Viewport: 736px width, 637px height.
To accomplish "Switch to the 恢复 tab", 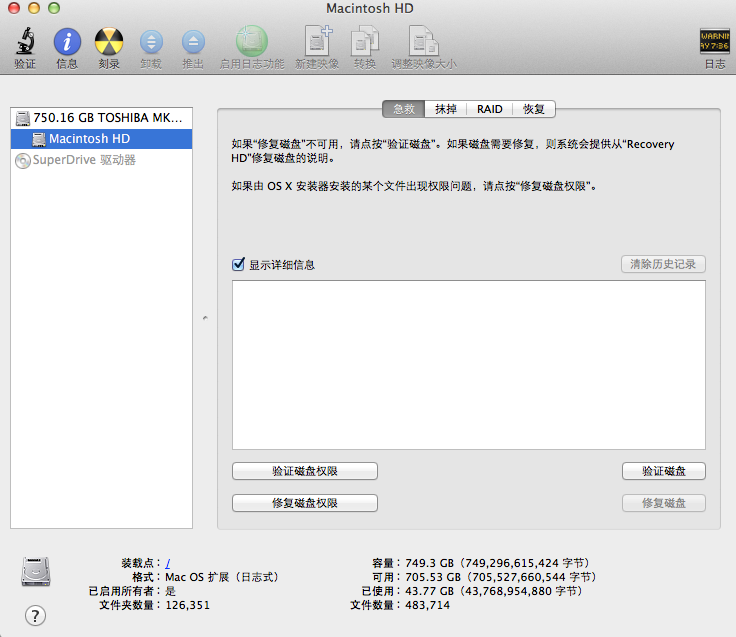I will point(534,109).
